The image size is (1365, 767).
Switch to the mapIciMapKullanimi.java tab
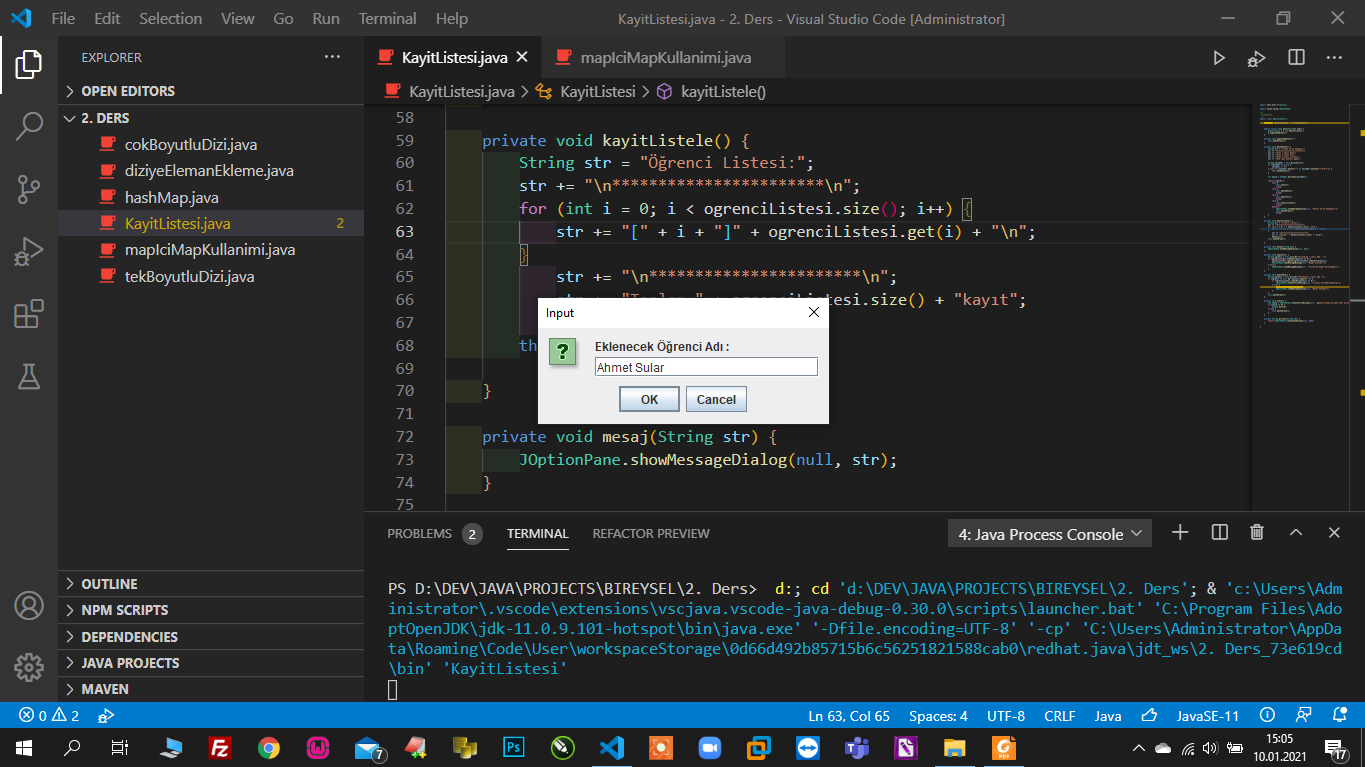[x=664, y=58]
